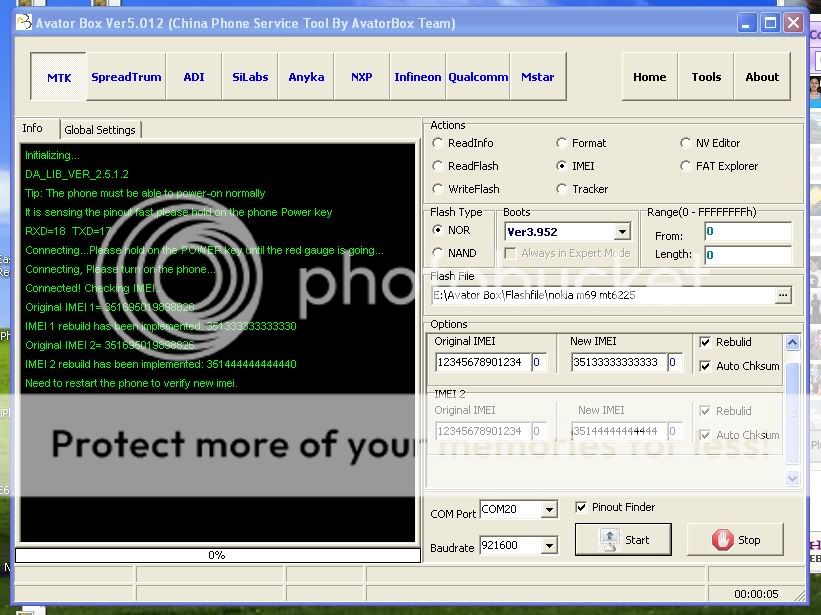The image size is (821, 615).
Task: Open the About button
Action: click(x=762, y=77)
